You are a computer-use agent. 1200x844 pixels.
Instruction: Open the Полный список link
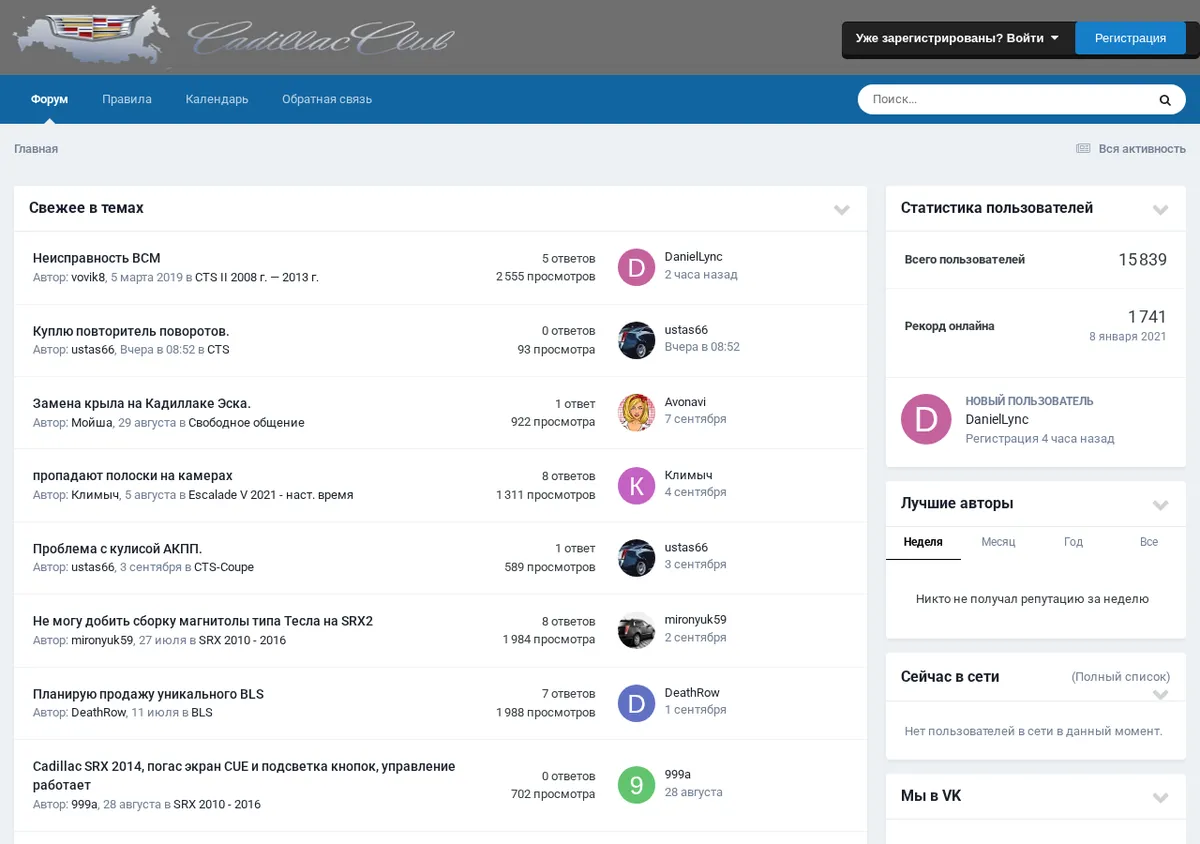pyautogui.click(x=1121, y=677)
